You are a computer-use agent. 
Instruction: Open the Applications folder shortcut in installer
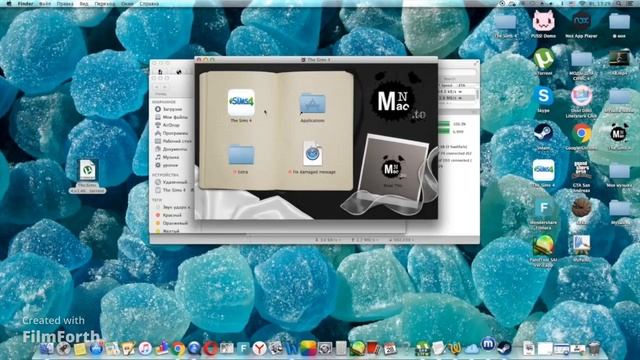[x=312, y=104]
